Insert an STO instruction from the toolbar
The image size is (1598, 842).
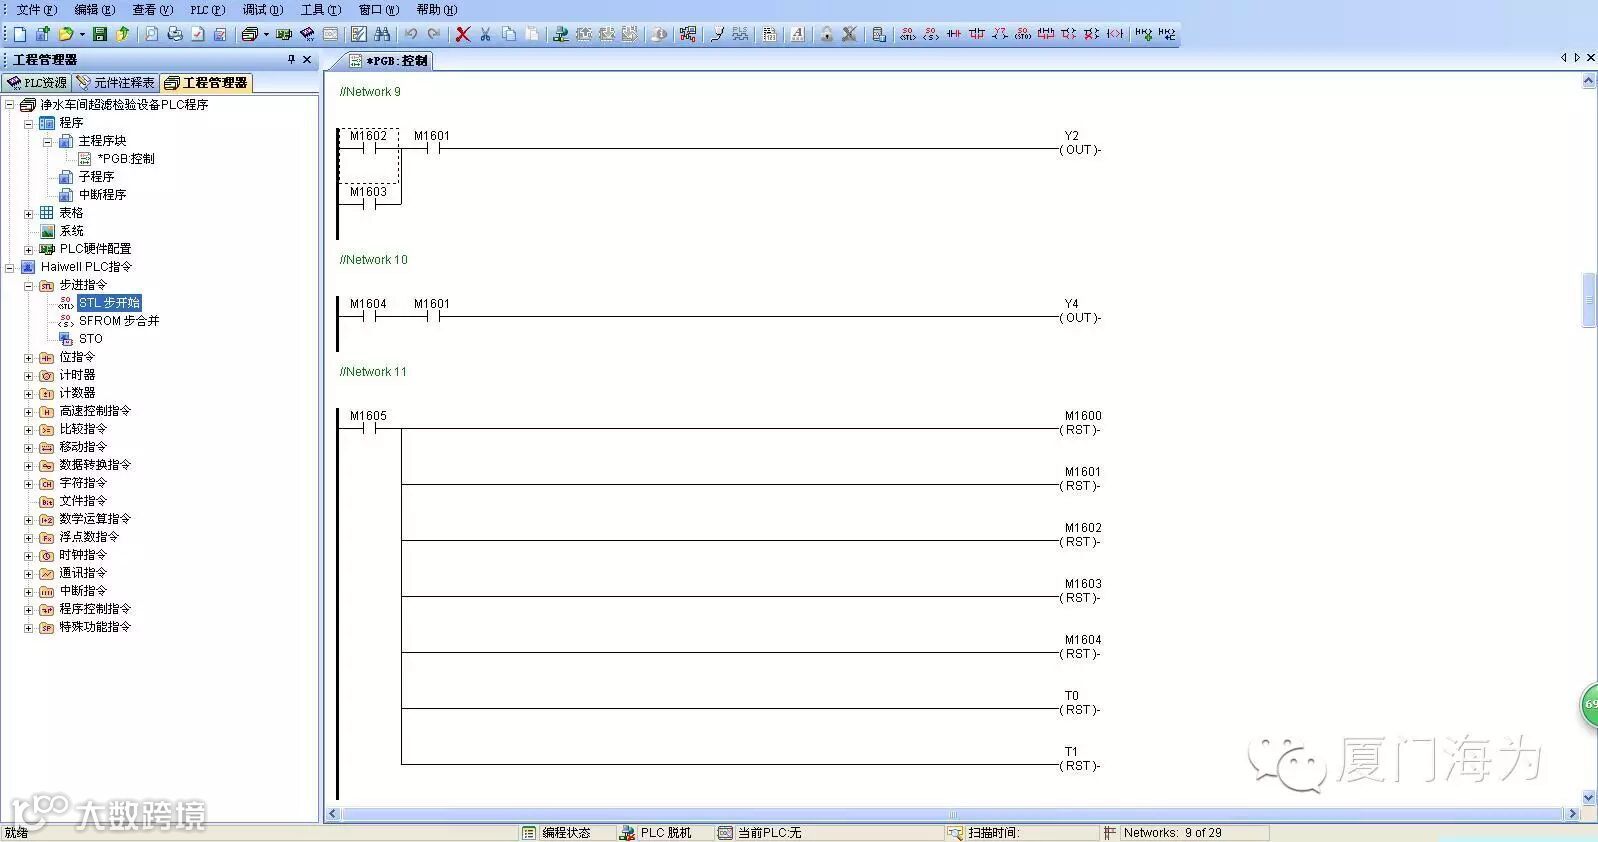point(1022,34)
